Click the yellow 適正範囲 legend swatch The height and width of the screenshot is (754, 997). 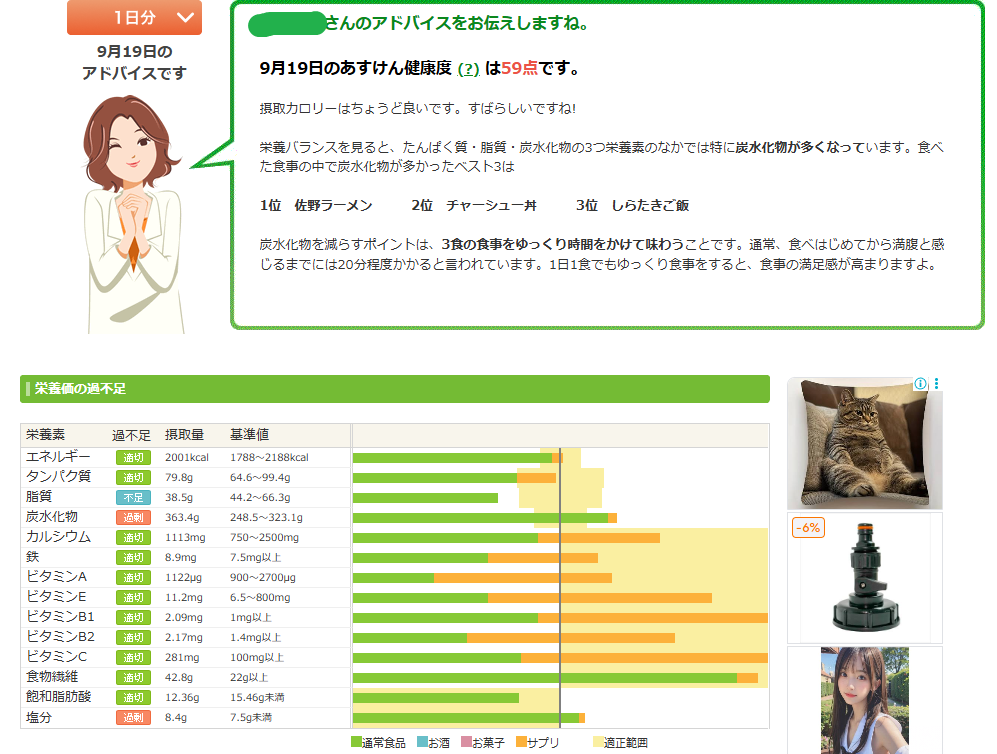click(598, 742)
